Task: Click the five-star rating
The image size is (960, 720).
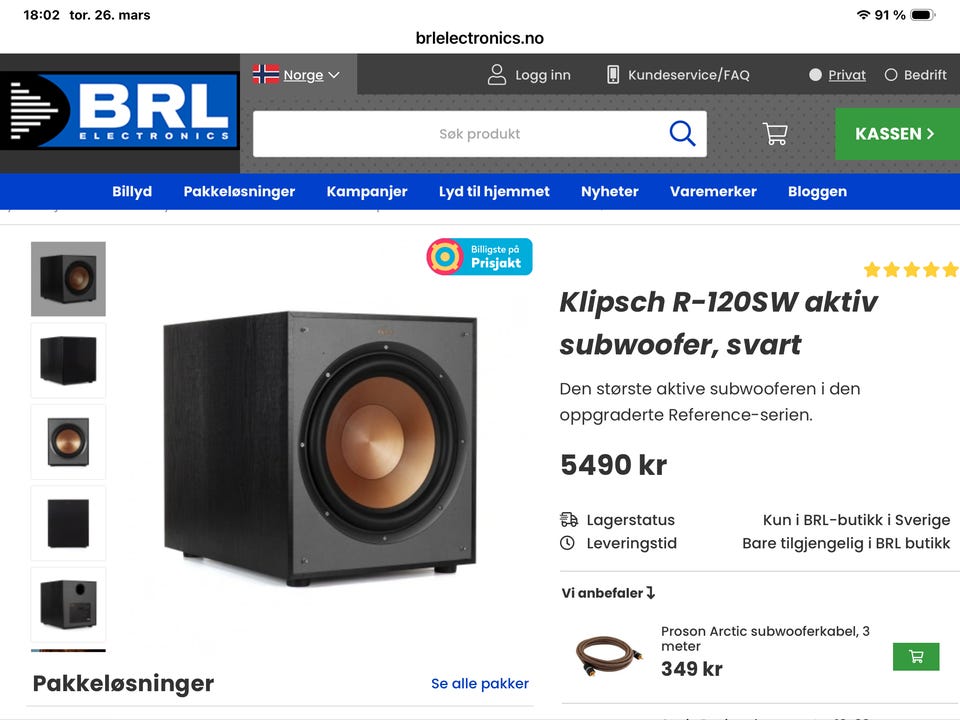Action: point(911,269)
